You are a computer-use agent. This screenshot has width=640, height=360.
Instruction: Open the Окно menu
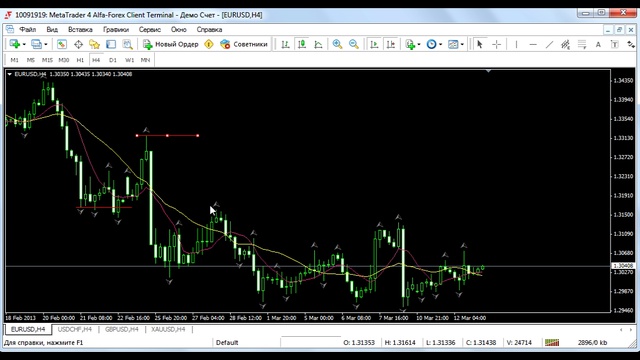point(179,29)
